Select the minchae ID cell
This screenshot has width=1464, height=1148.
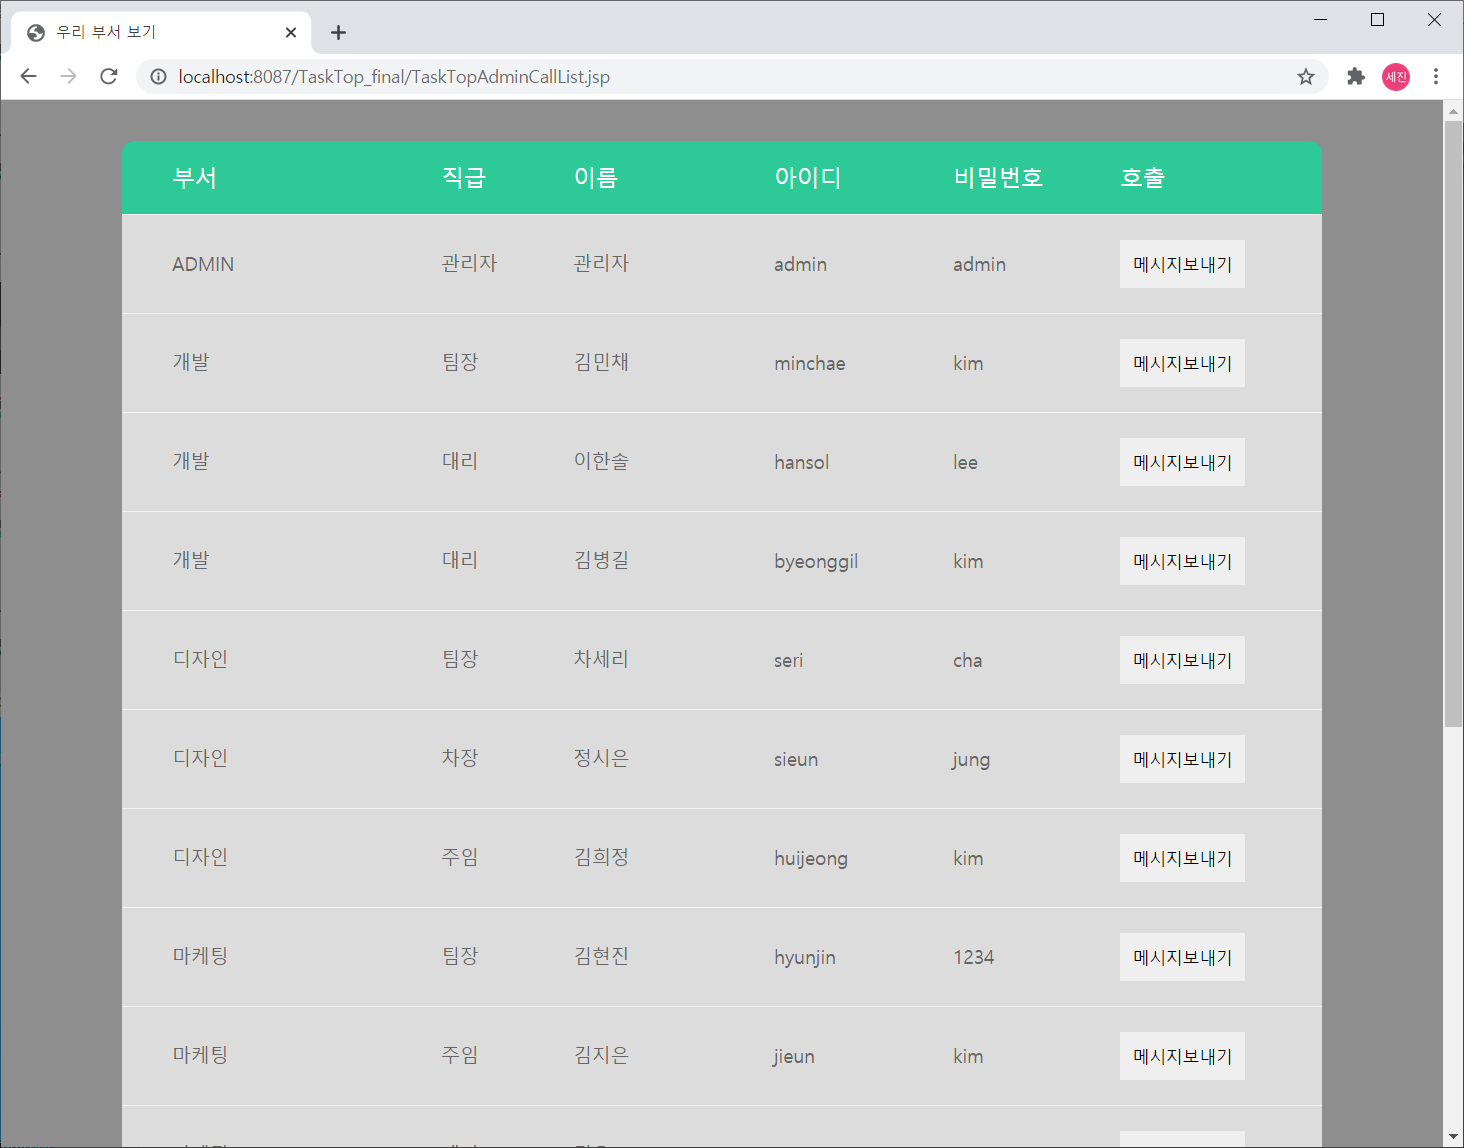coord(810,363)
